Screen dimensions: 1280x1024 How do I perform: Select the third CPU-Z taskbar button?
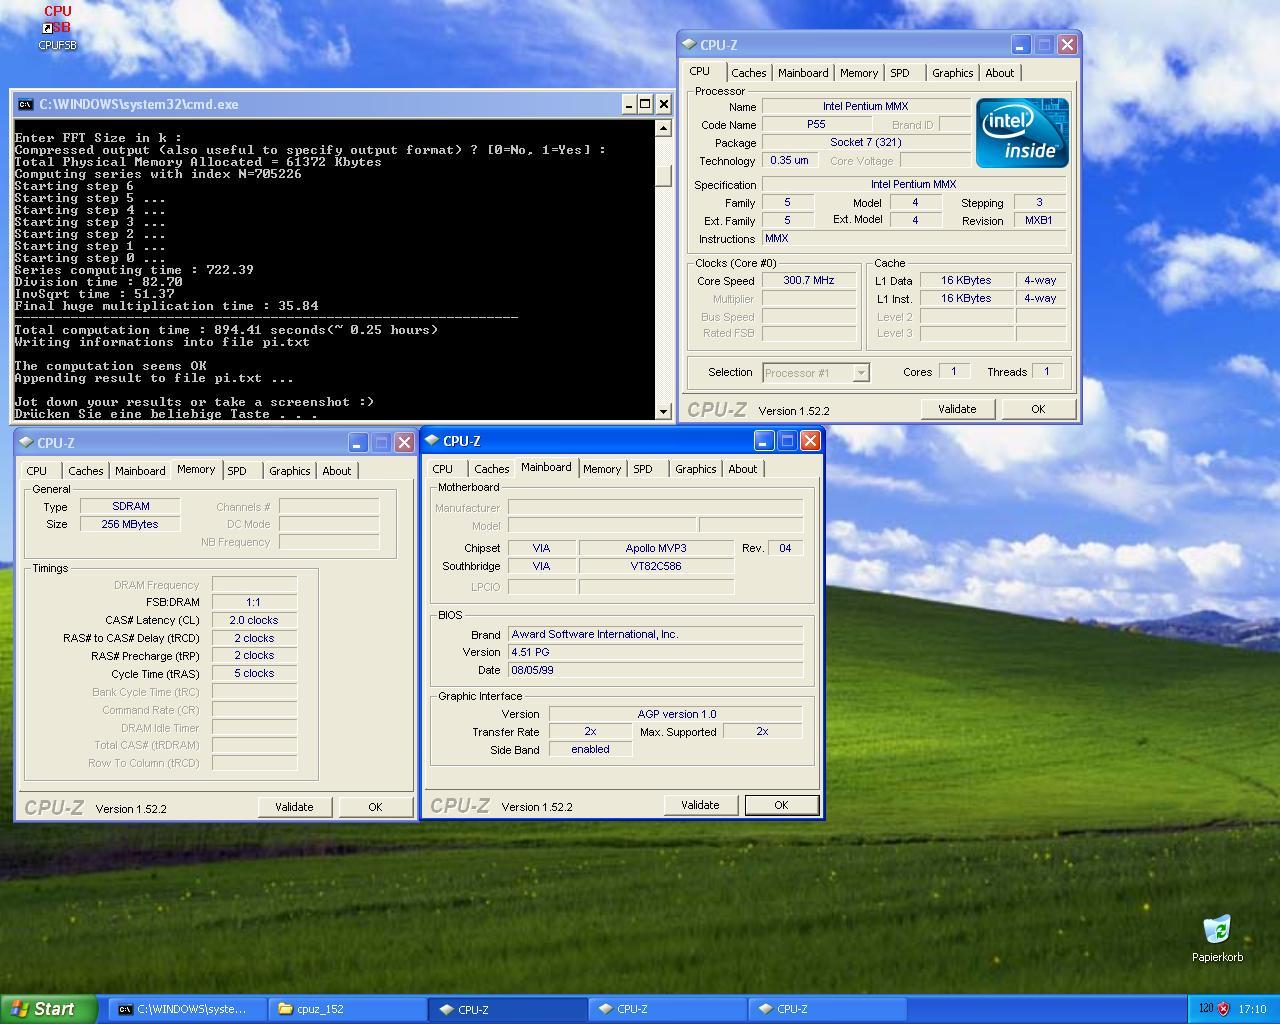click(x=827, y=1009)
